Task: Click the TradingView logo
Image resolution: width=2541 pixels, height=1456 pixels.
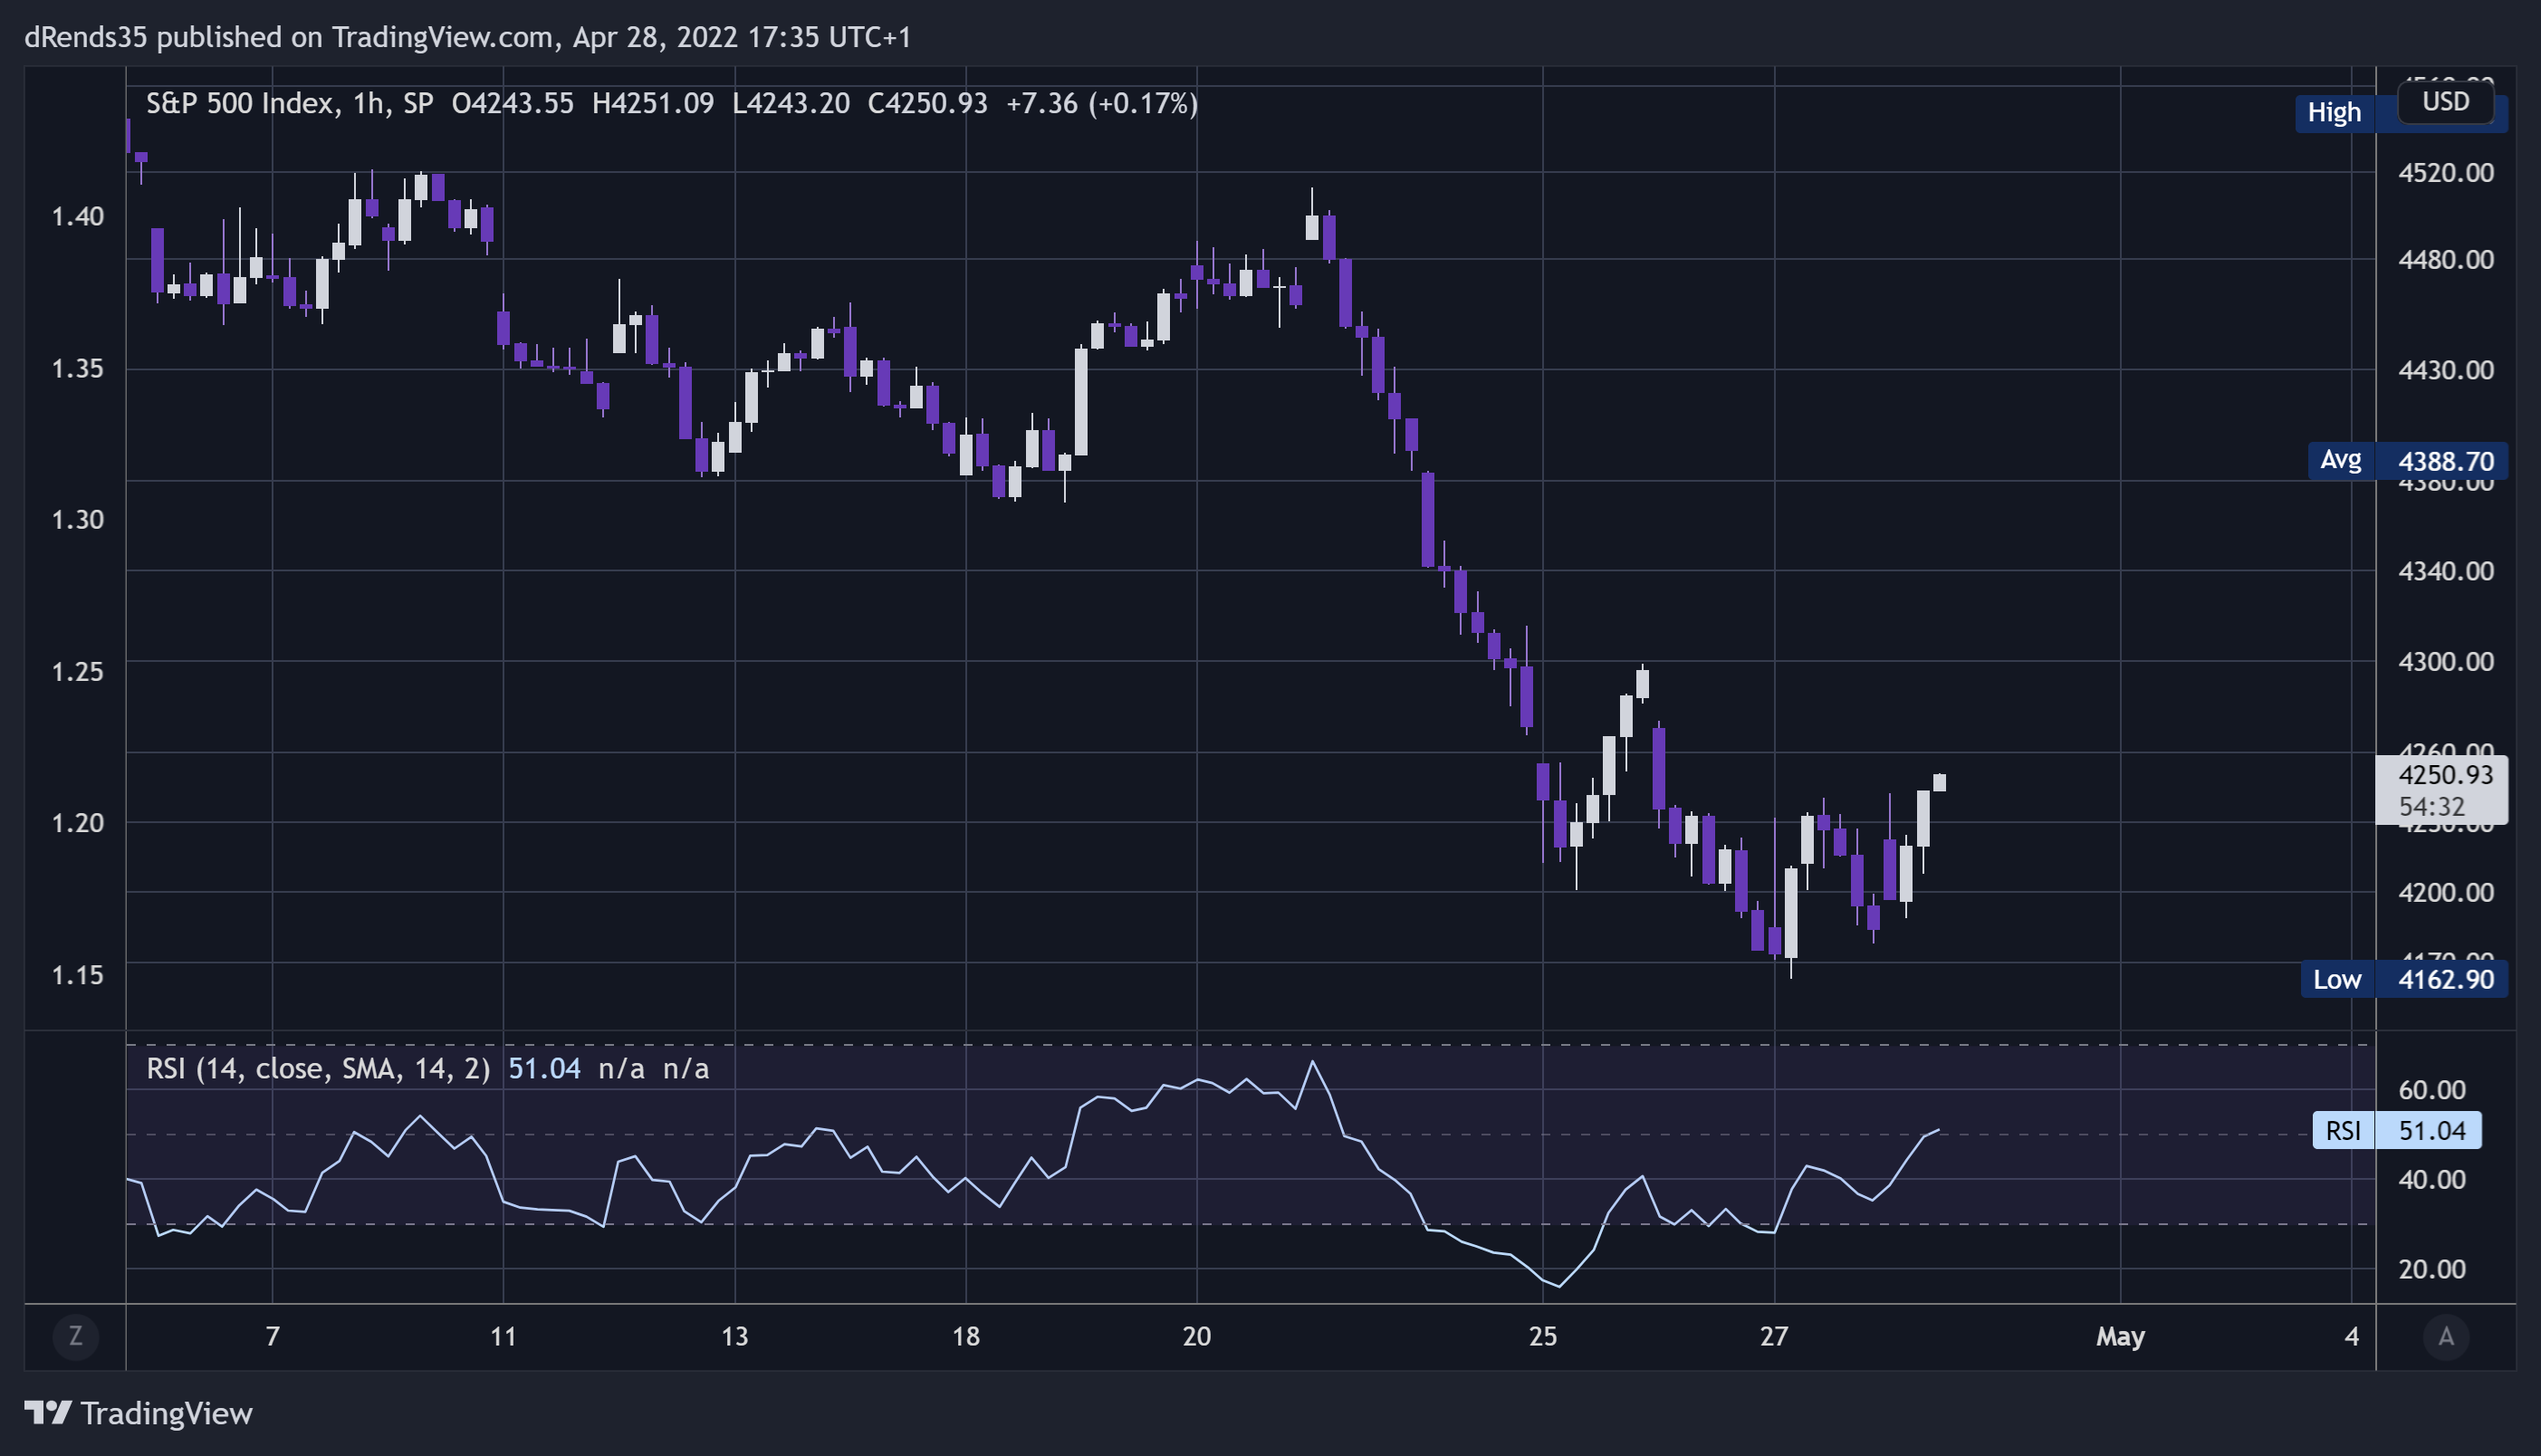Action: coord(139,1413)
